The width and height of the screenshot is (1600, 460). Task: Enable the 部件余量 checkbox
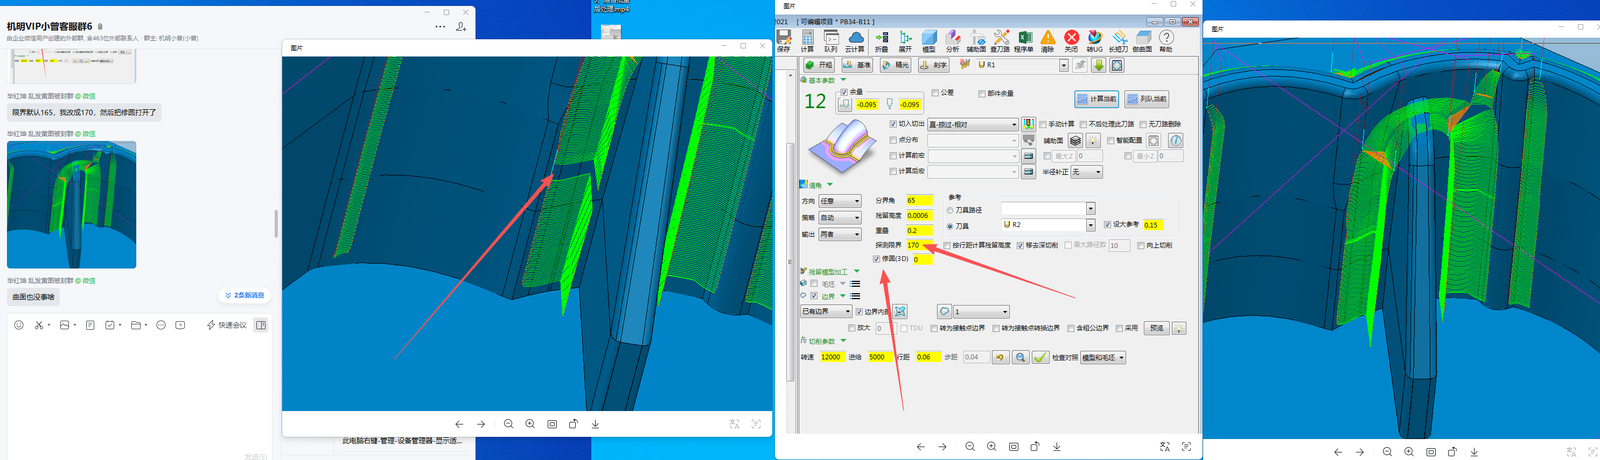pyautogui.click(x=981, y=93)
